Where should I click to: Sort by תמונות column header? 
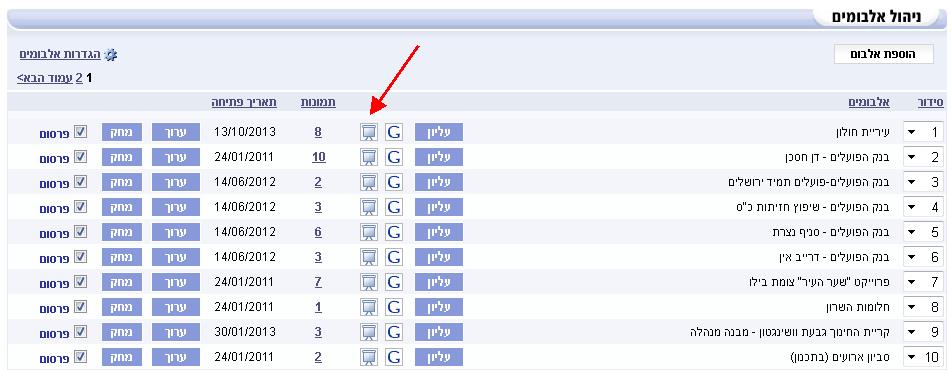pyautogui.click(x=318, y=103)
